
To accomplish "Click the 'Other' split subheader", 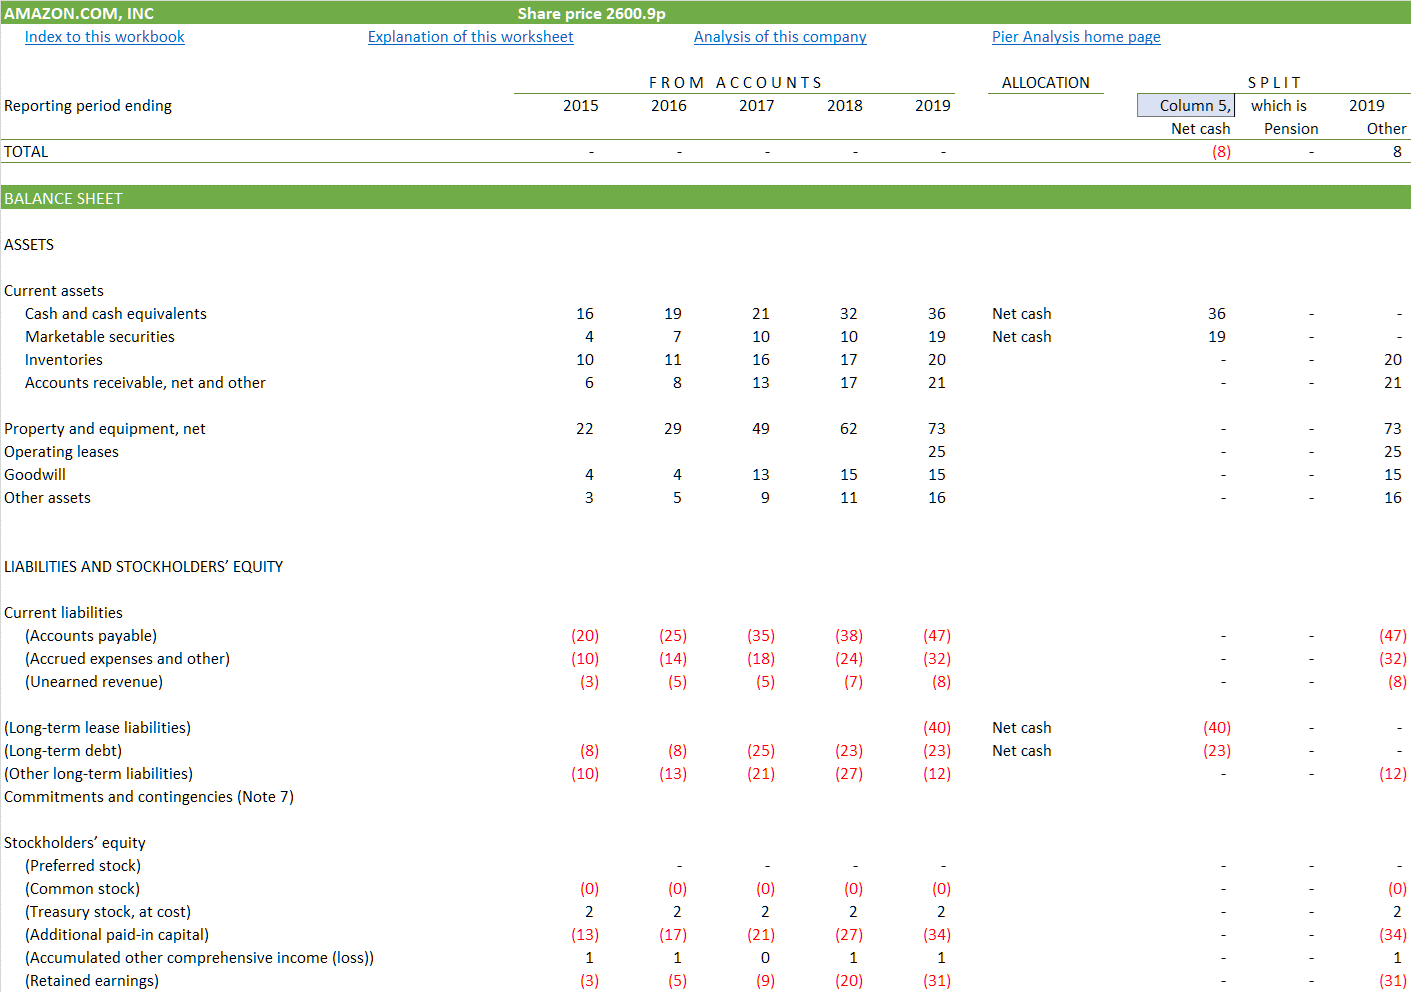I will coord(1386,129).
